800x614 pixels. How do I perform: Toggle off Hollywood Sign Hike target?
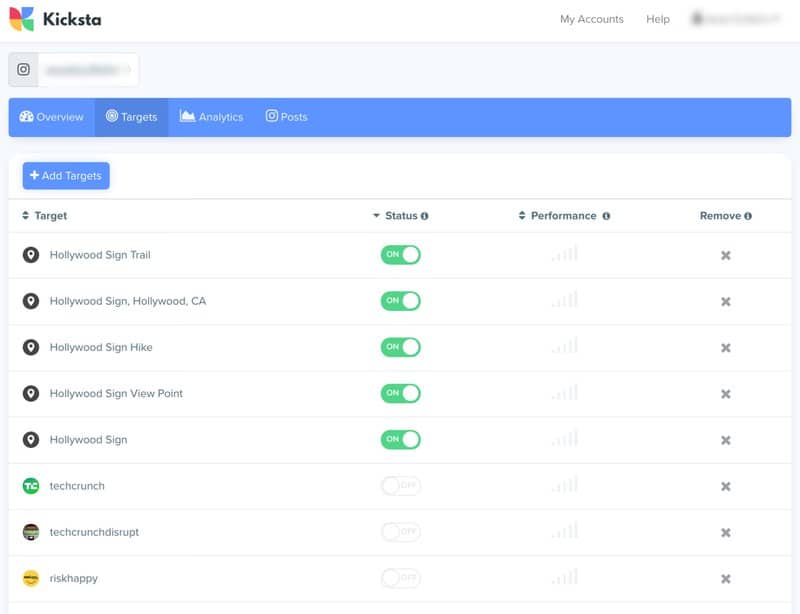pyautogui.click(x=401, y=347)
